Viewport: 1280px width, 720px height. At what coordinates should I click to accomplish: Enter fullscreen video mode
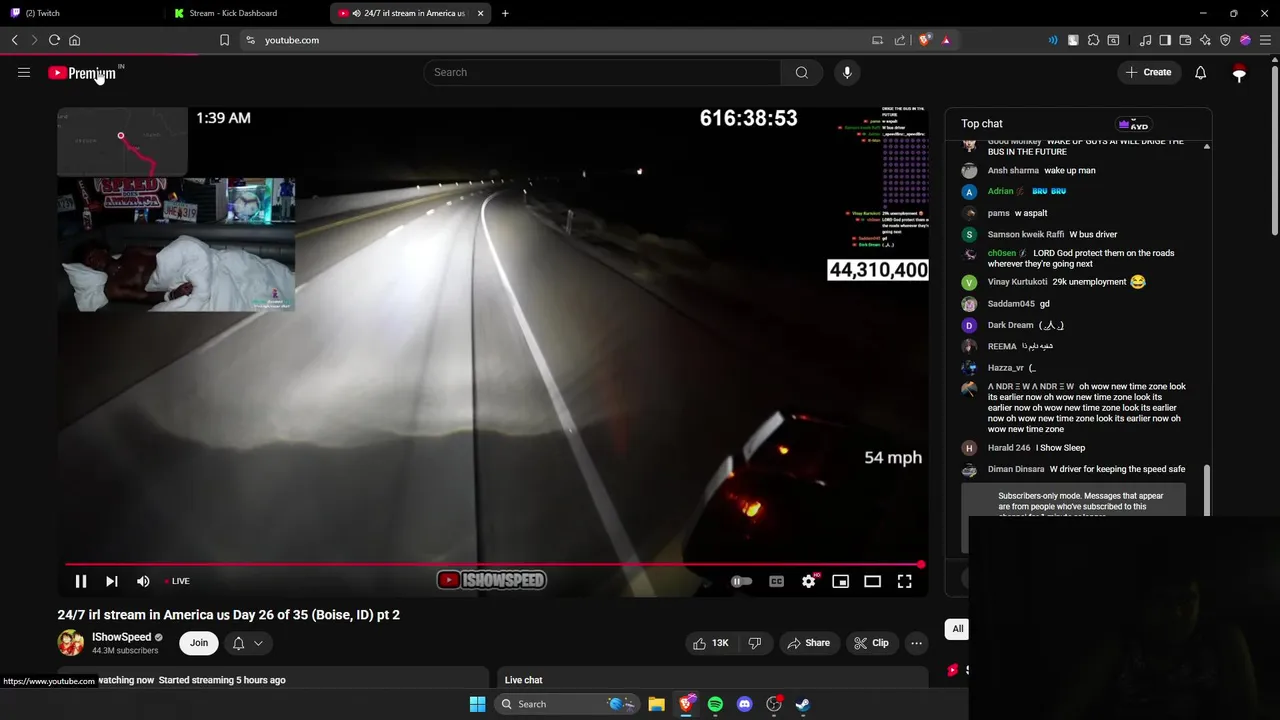(905, 581)
